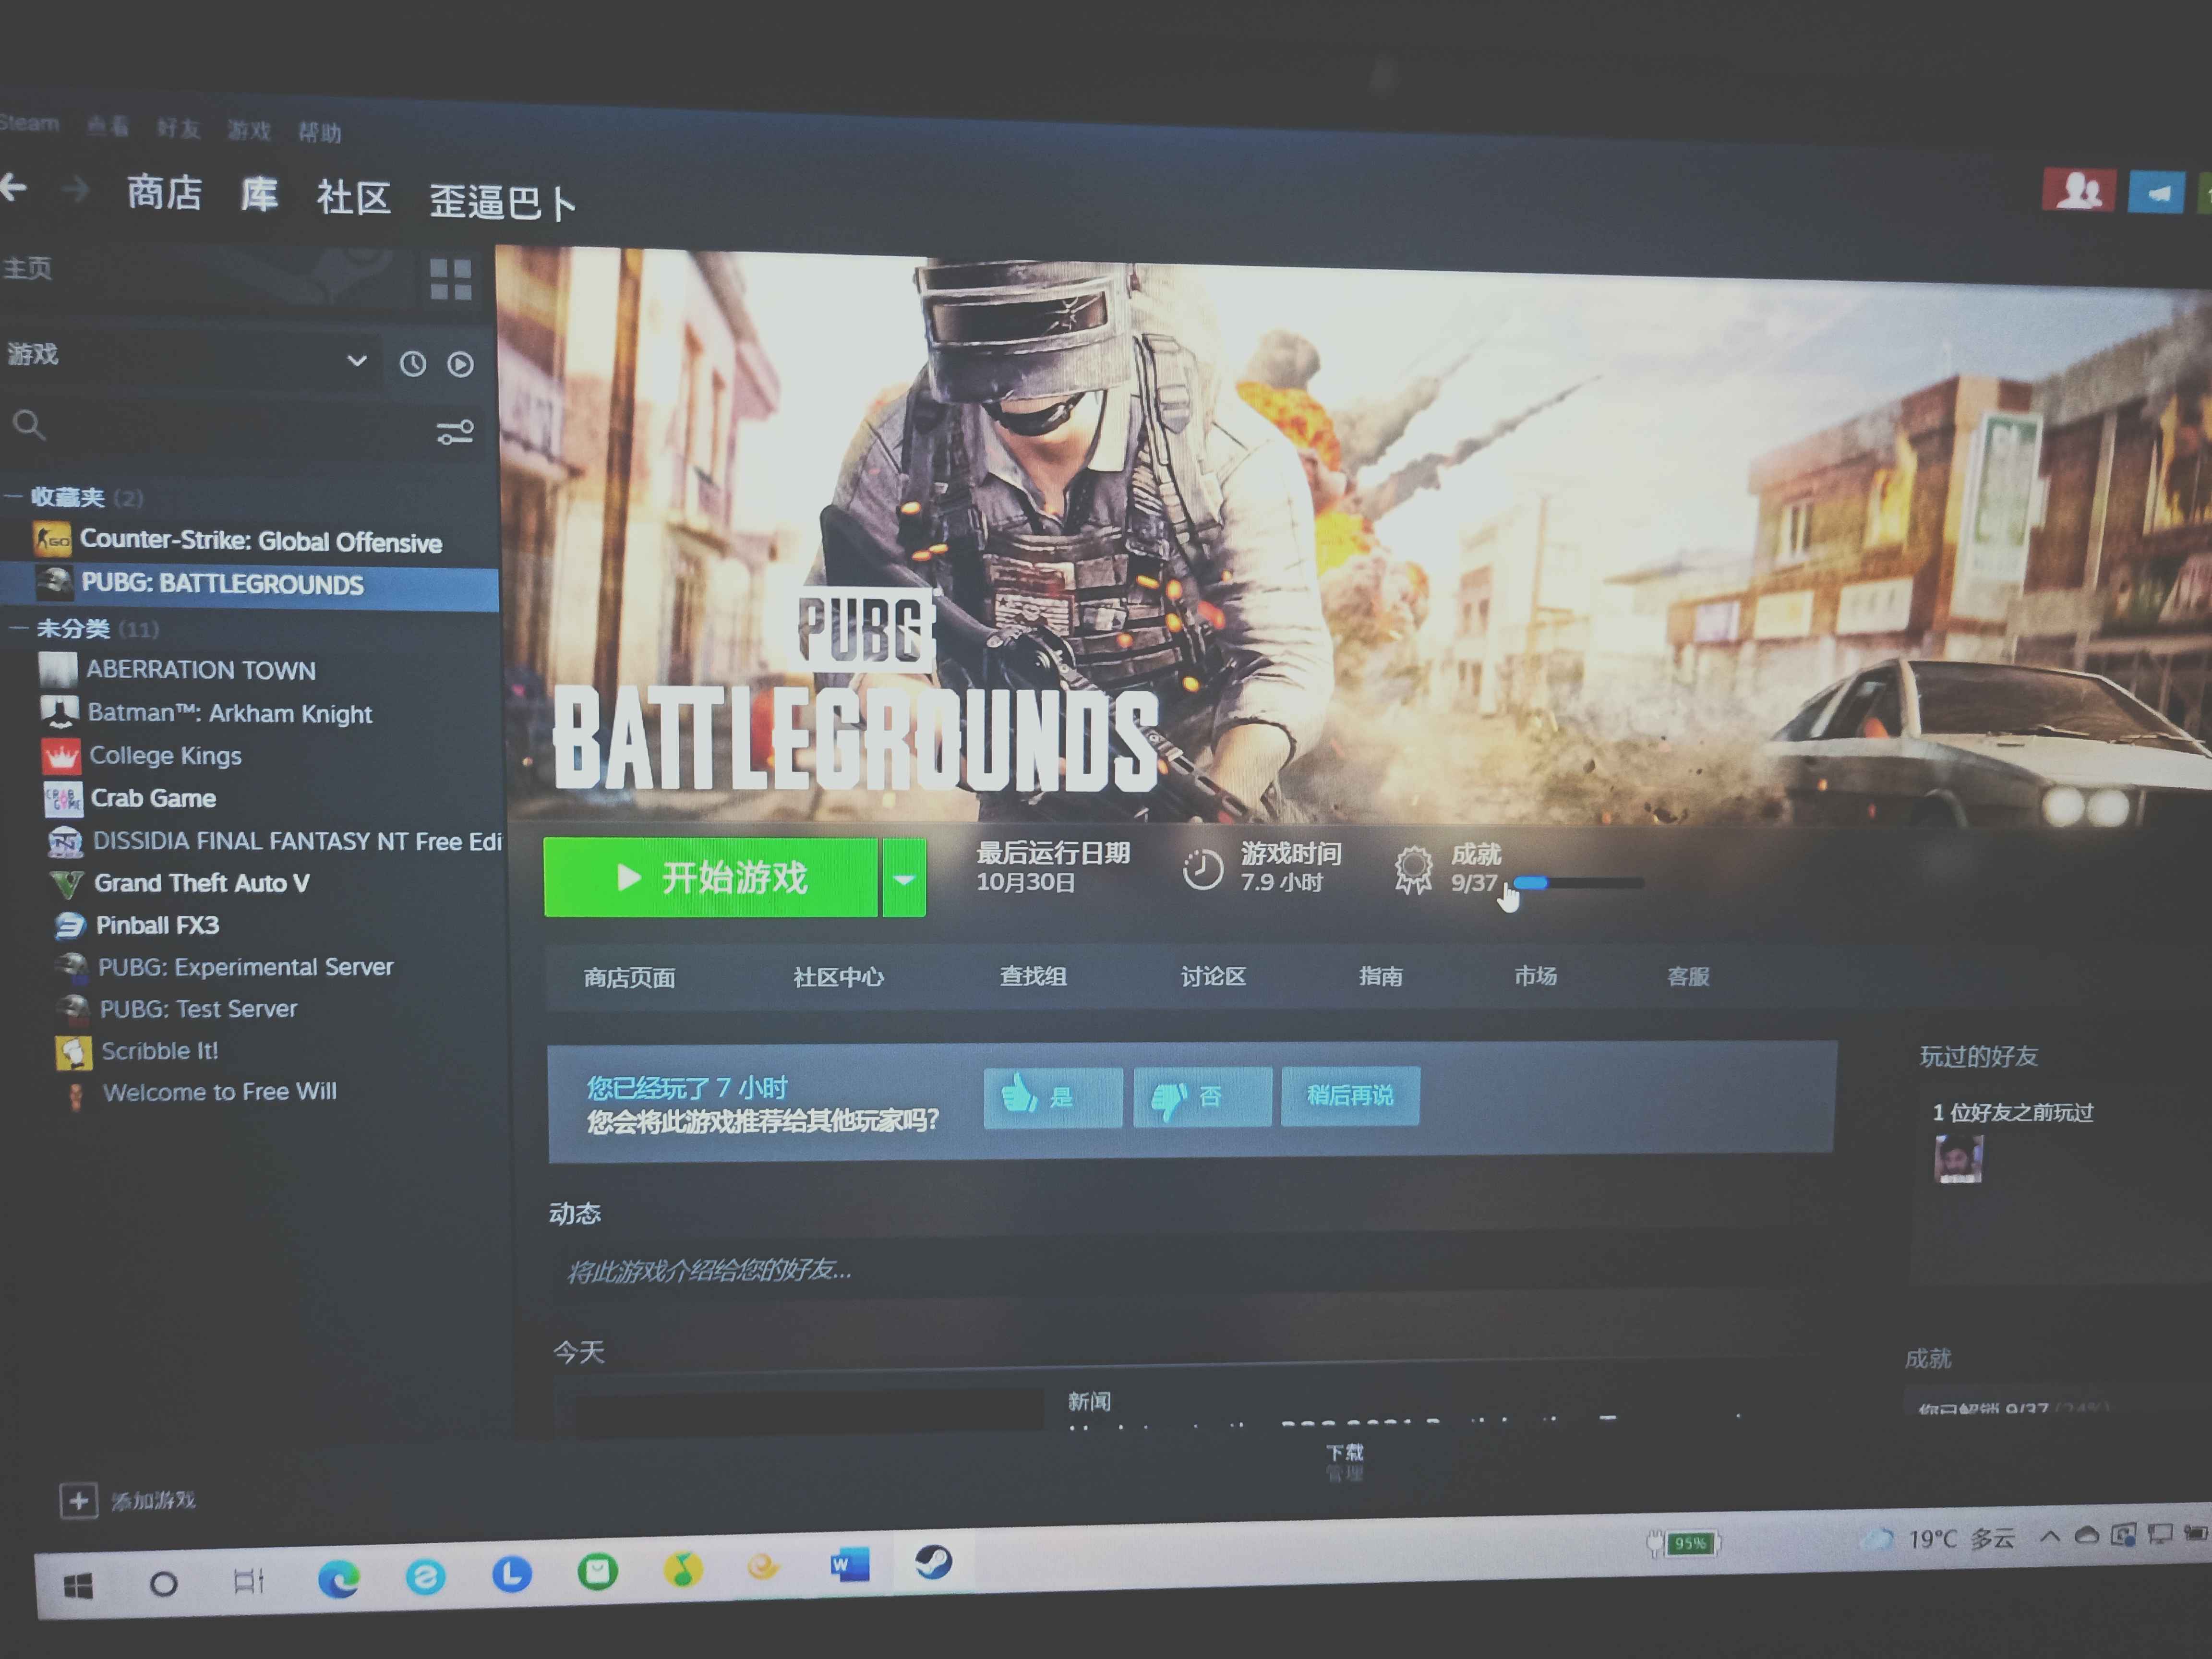Open the Windows Start menu

[78, 1585]
